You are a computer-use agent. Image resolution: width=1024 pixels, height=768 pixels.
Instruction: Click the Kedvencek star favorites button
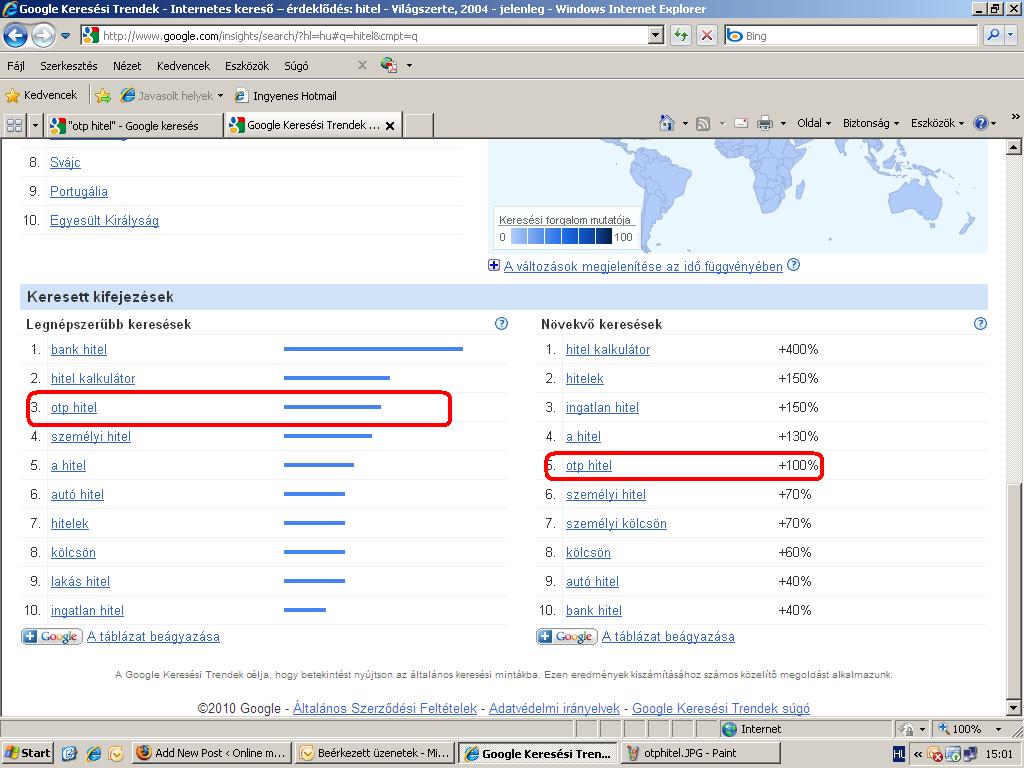pyautogui.click(x=41, y=96)
